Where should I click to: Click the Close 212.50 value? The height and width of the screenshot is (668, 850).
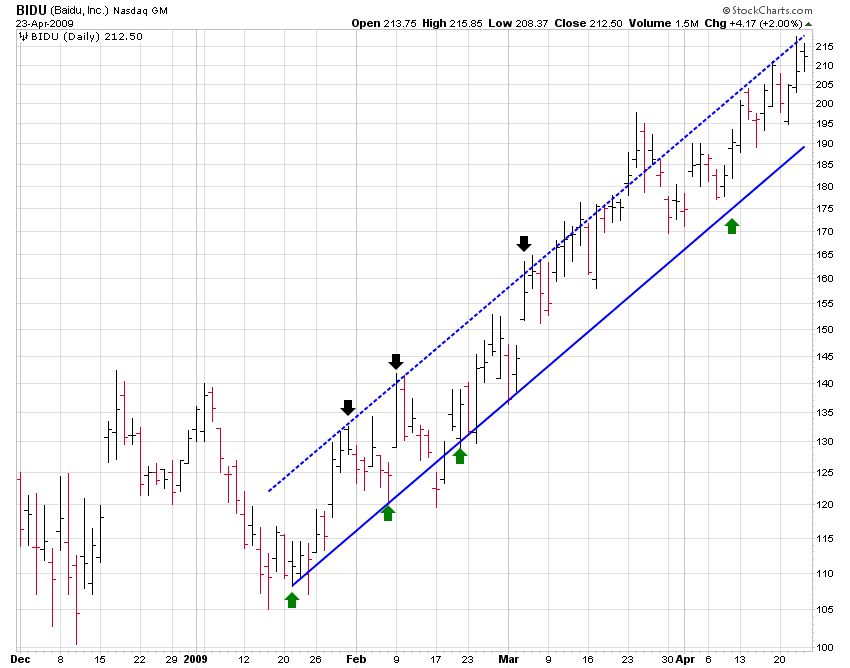click(x=588, y=23)
